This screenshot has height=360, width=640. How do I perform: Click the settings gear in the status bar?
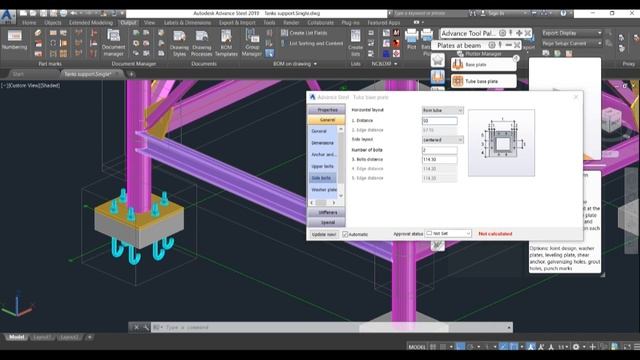[576, 347]
